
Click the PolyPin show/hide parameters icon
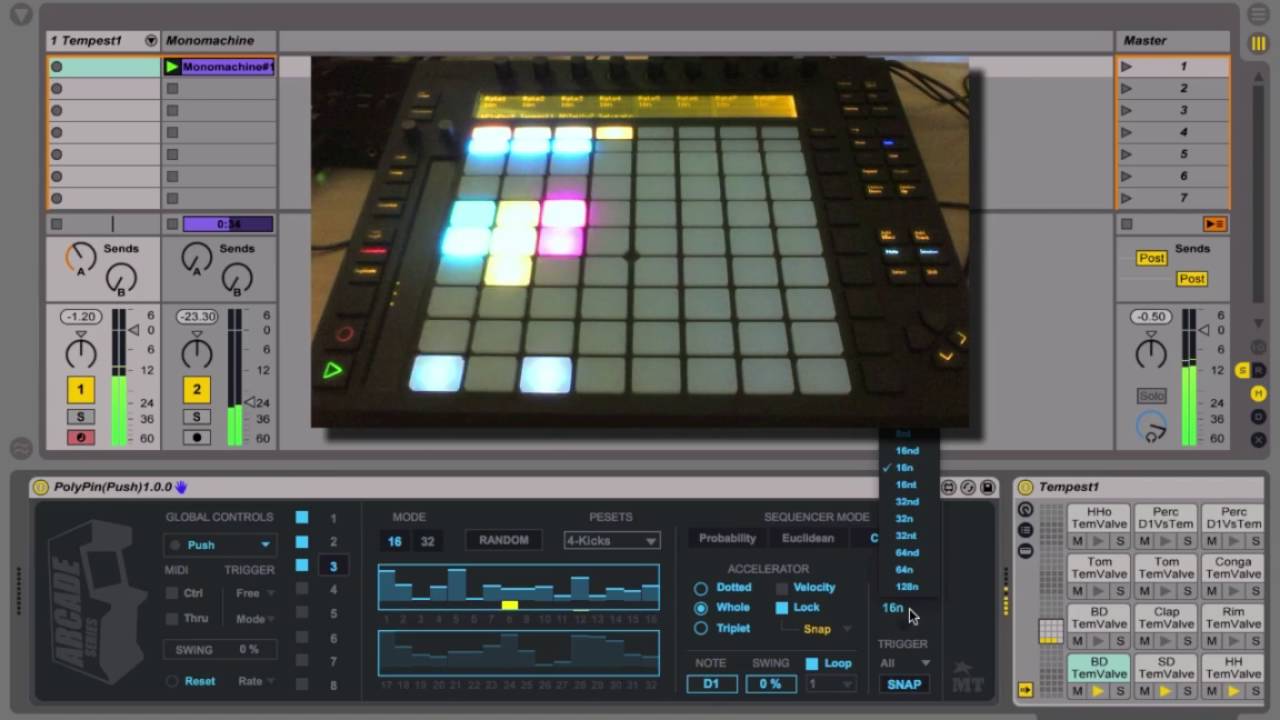pyautogui.click(x=949, y=487)
